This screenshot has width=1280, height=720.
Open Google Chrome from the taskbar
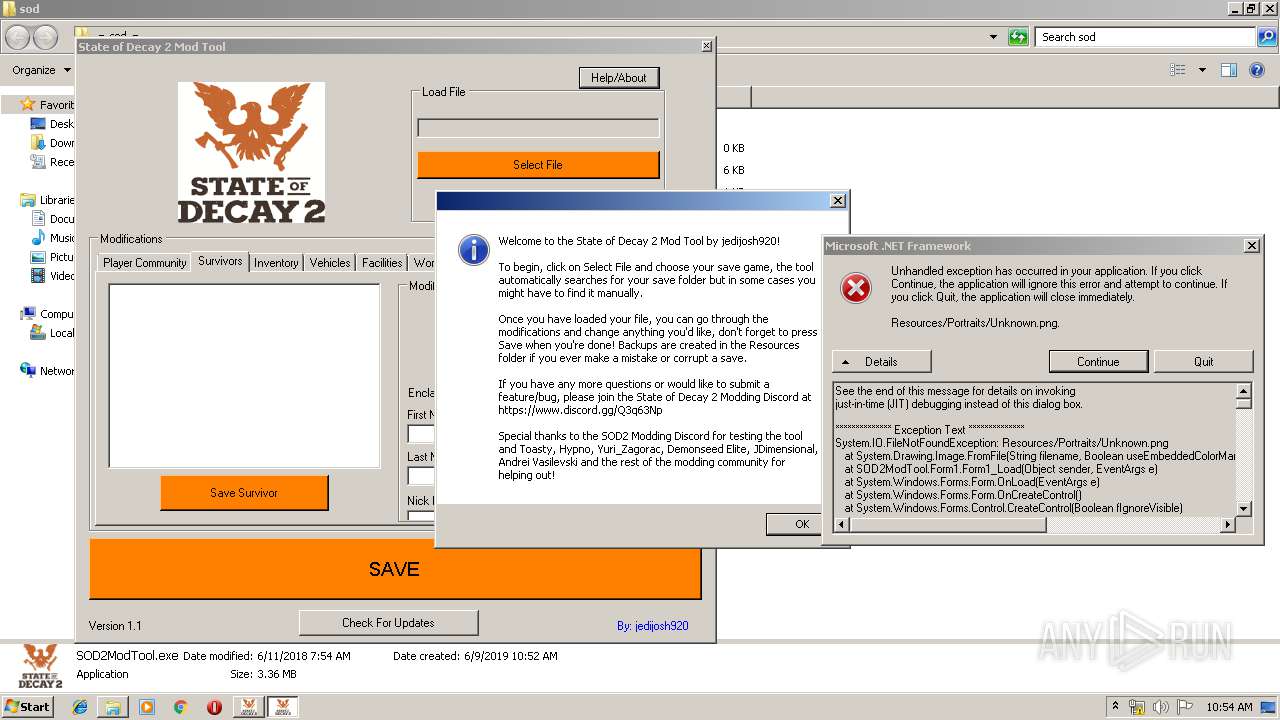click(180, 707)
